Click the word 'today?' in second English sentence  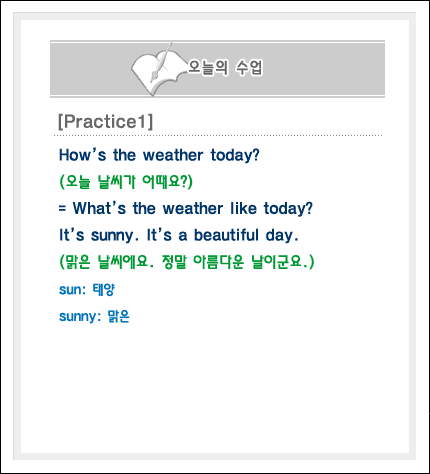[x=288, y=209]
